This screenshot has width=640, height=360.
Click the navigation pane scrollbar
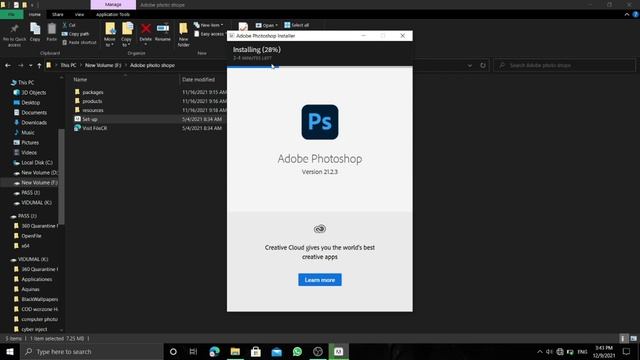click(x=61, y=176)
